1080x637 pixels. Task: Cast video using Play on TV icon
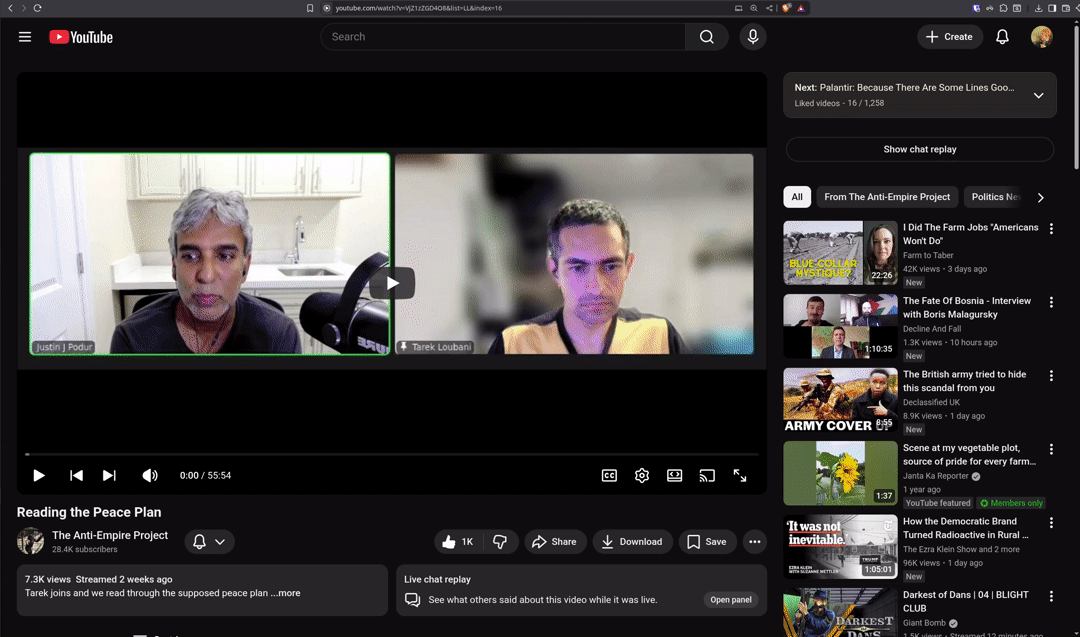tap(707, 476)
